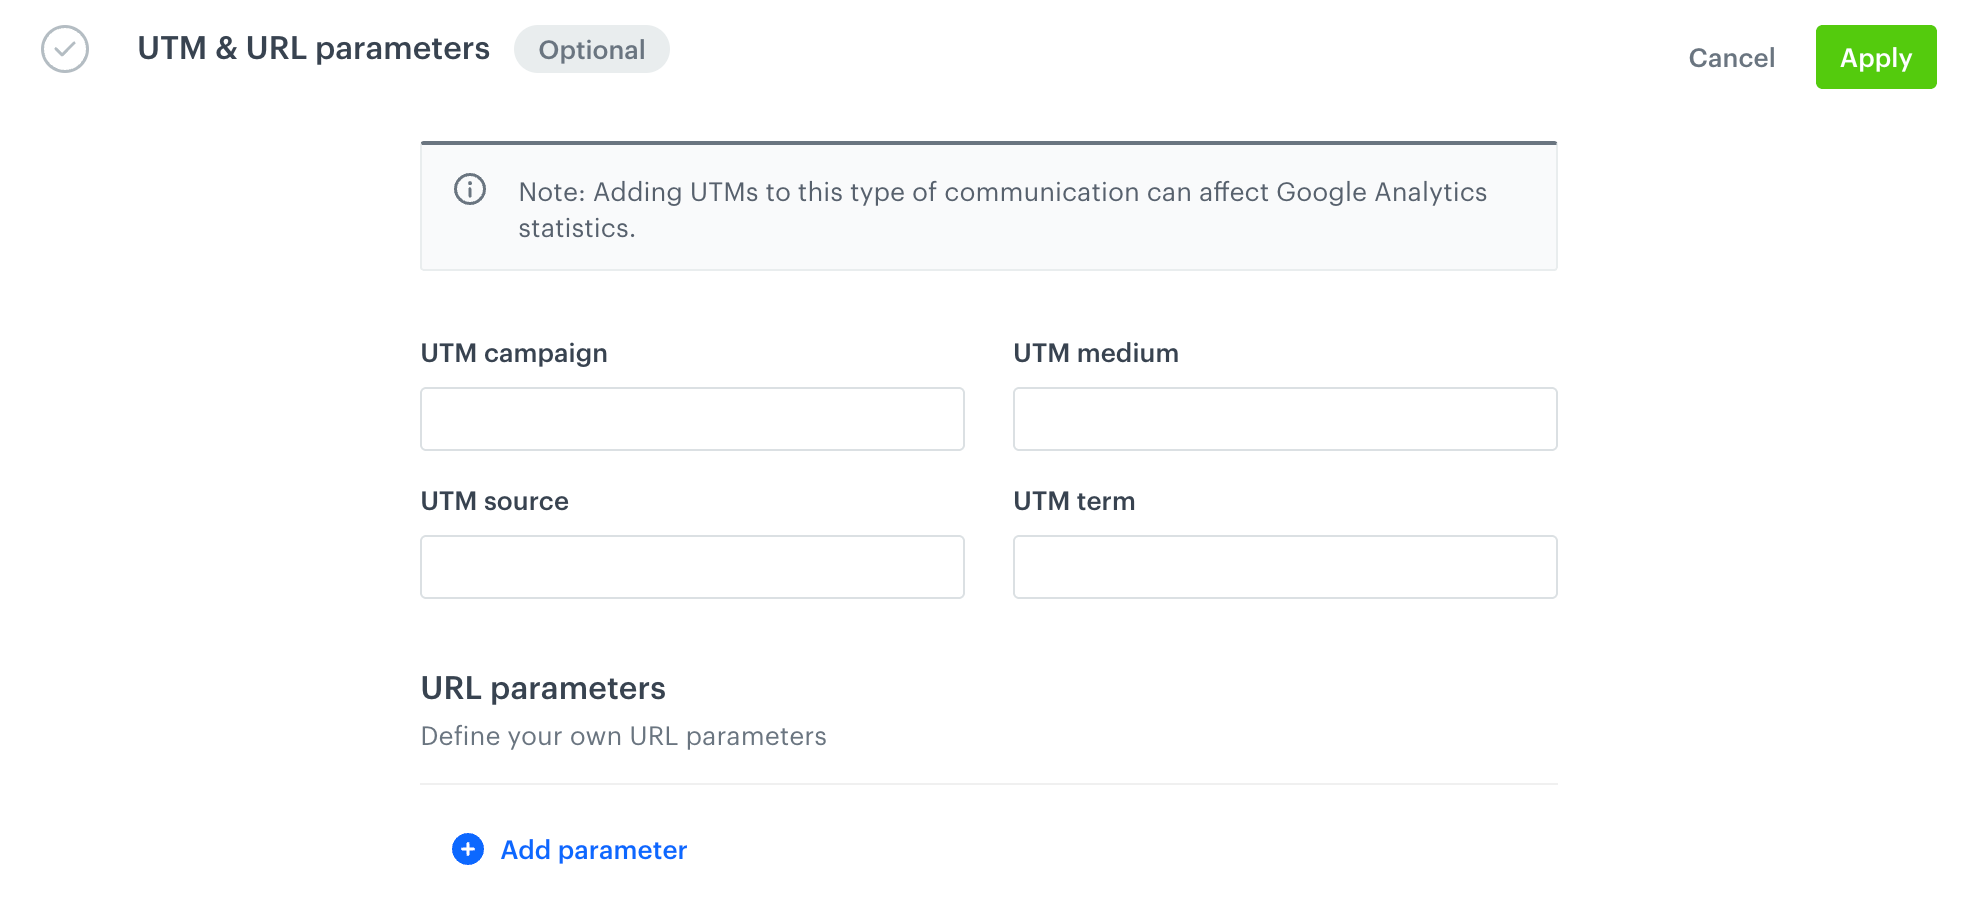Click the info icon in the note banner
1970x900 pixels.
[x=470, y=190]
